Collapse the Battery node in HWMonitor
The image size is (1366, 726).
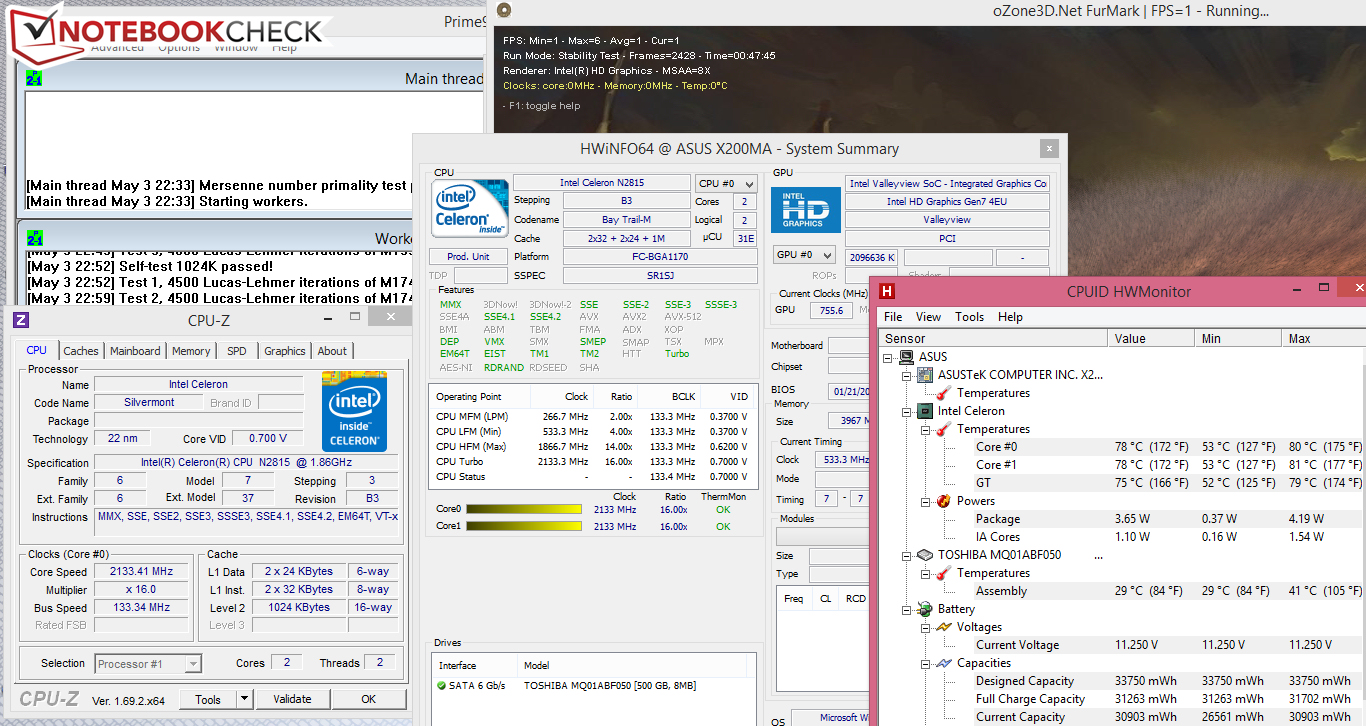point(908,609)
